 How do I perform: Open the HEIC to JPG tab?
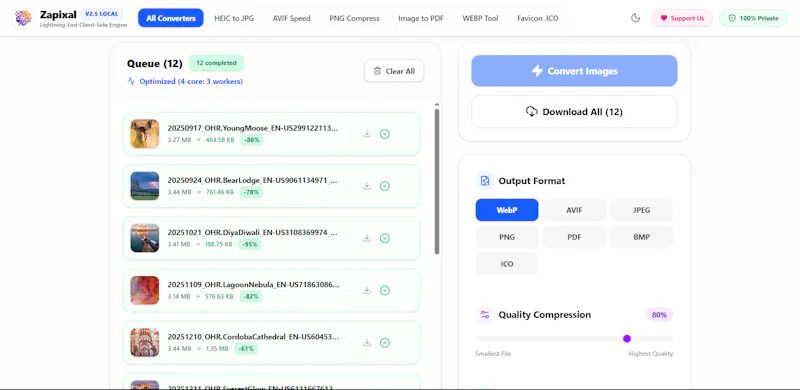click(234, 18)
